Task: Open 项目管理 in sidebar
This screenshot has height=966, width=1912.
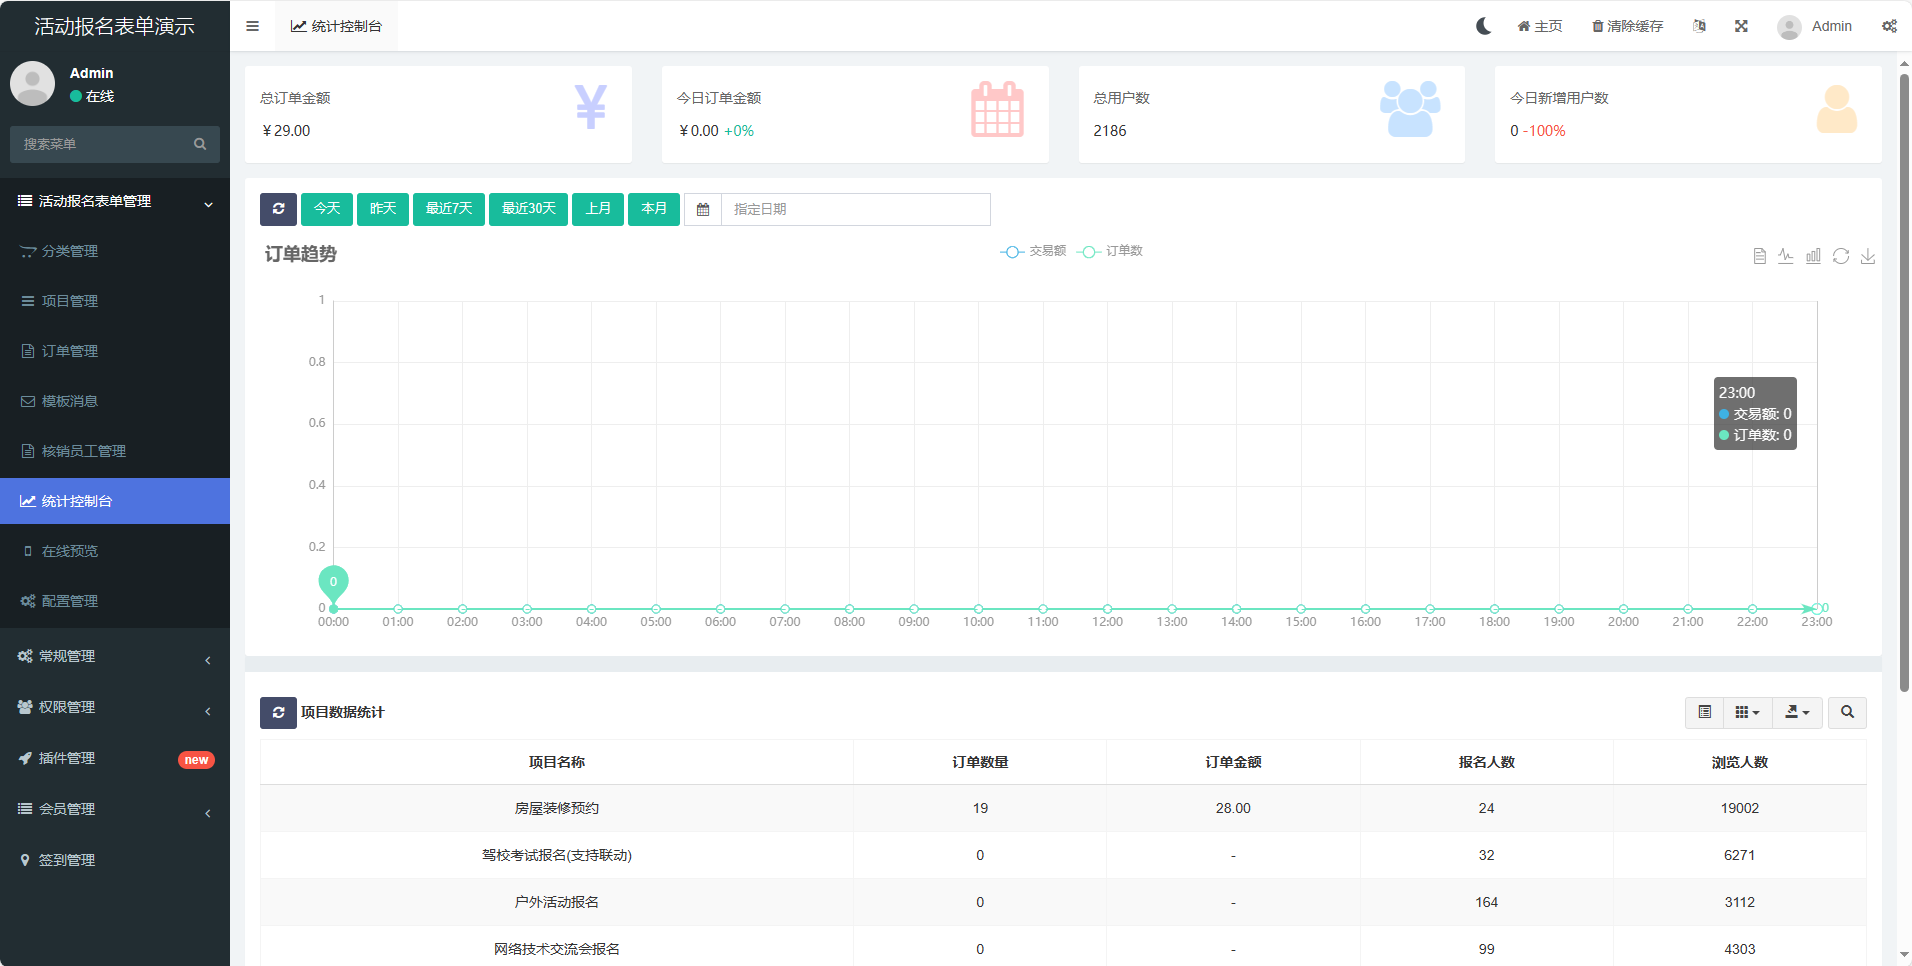Action: coord(115,301)
